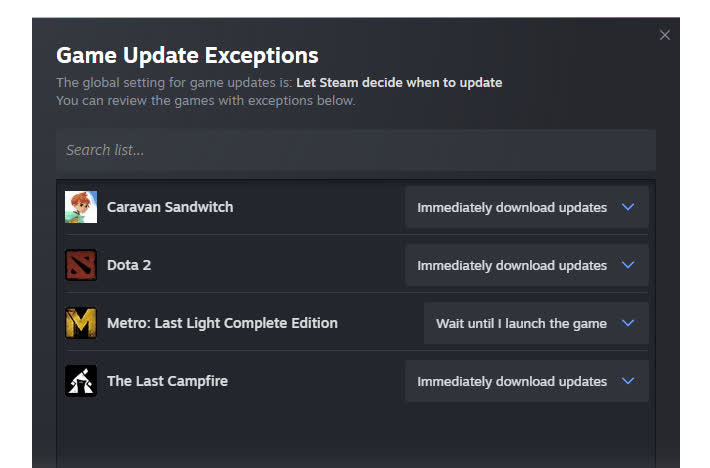The width and height of the screenshot is (710, 468).
Task: Select Metro: Last Light Complete Edition title
Action: [222, 323]
